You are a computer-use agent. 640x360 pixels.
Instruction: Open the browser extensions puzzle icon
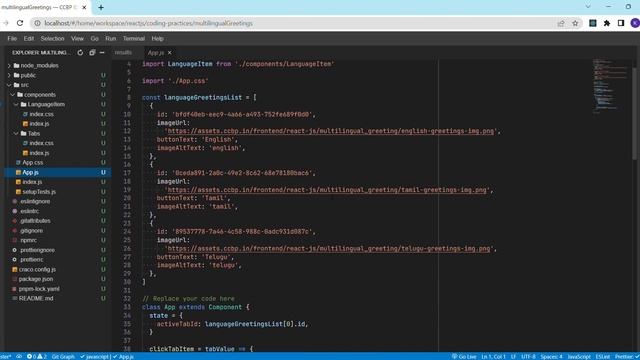(x=607, y=23)
